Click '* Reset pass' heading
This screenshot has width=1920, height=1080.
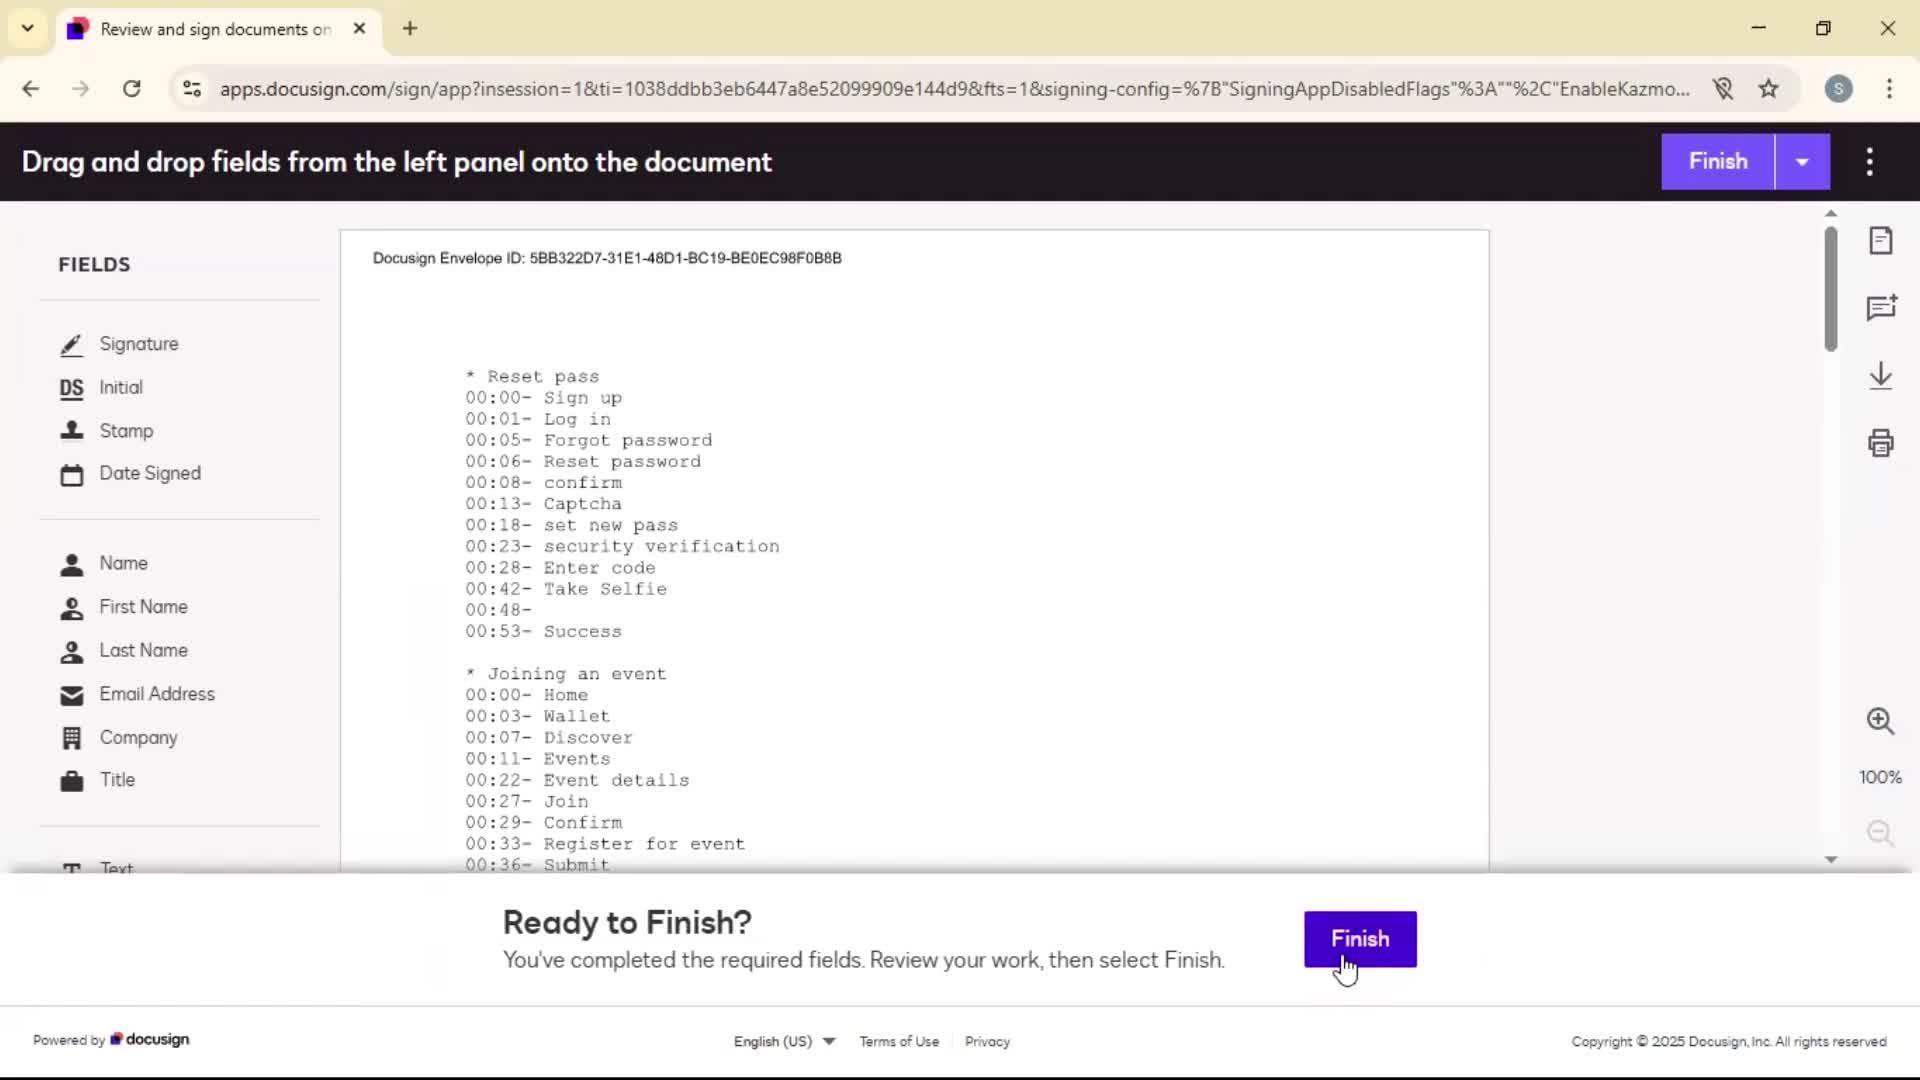coord(532,376)
